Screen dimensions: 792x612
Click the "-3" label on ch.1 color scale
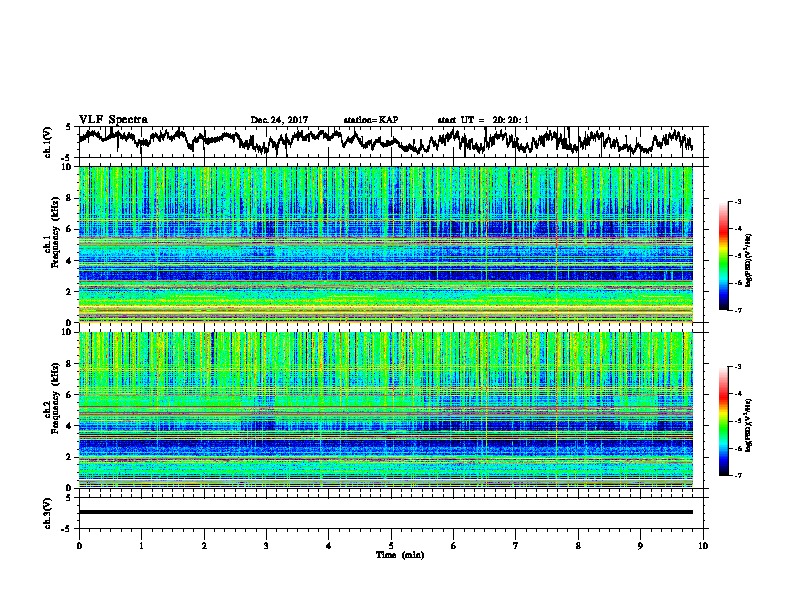(738, 202)
